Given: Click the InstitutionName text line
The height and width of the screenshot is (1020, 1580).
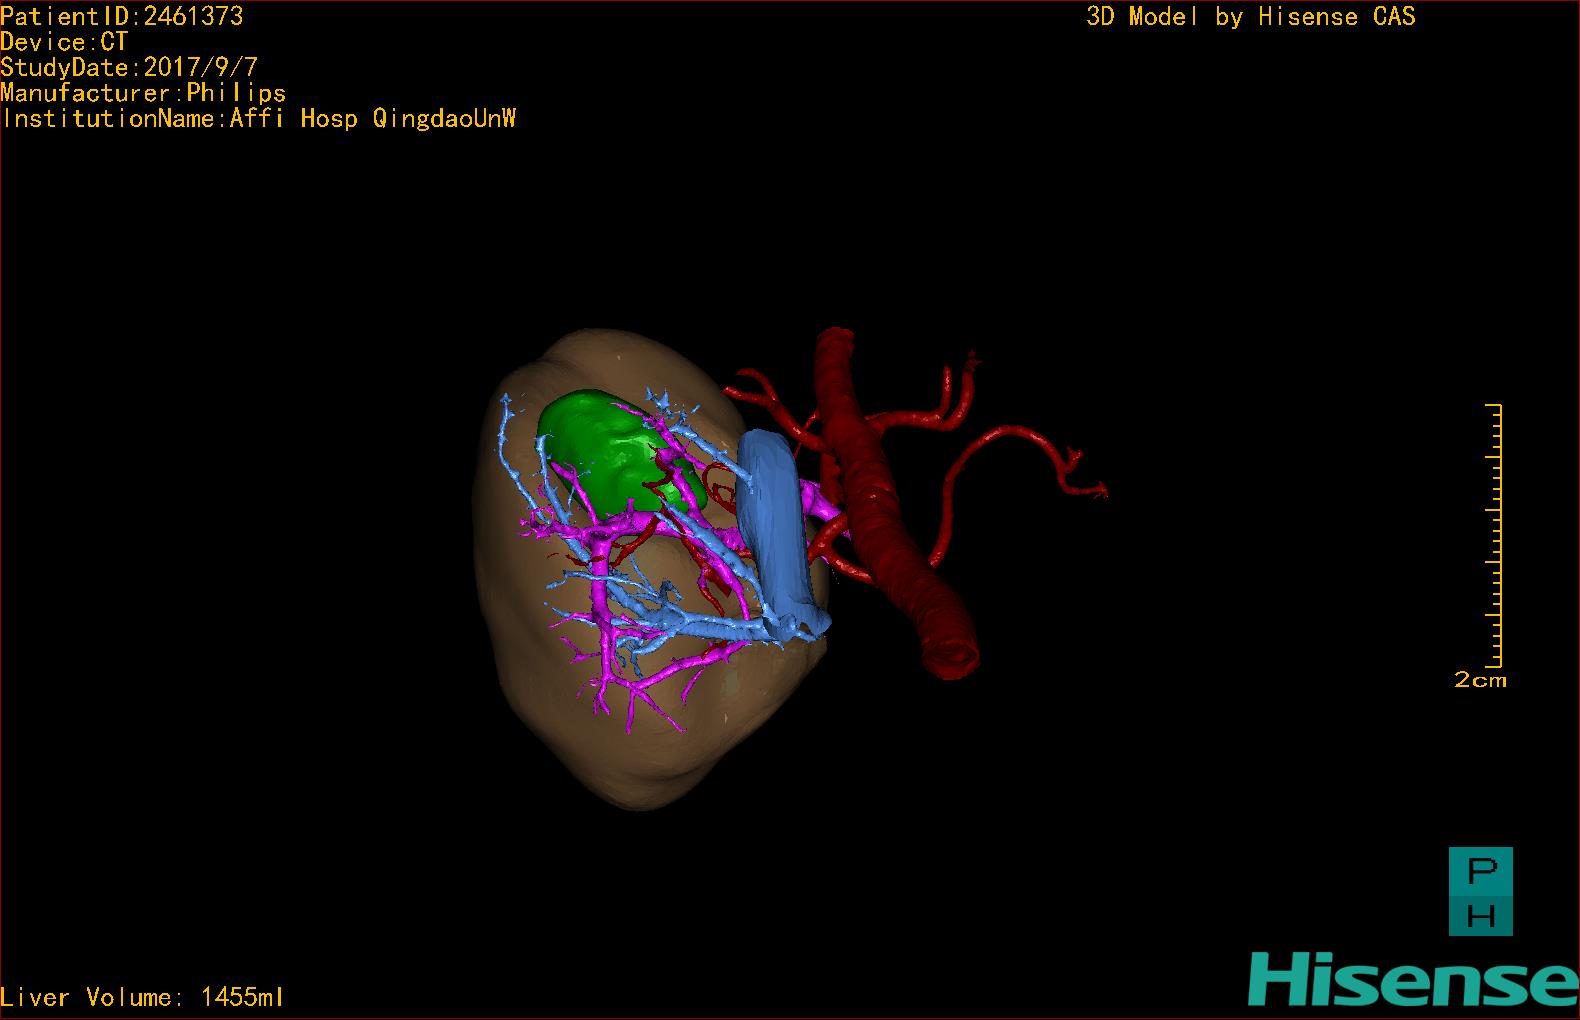Looking at the screenshot, I should pyautogui.click(x=258, y=118).
